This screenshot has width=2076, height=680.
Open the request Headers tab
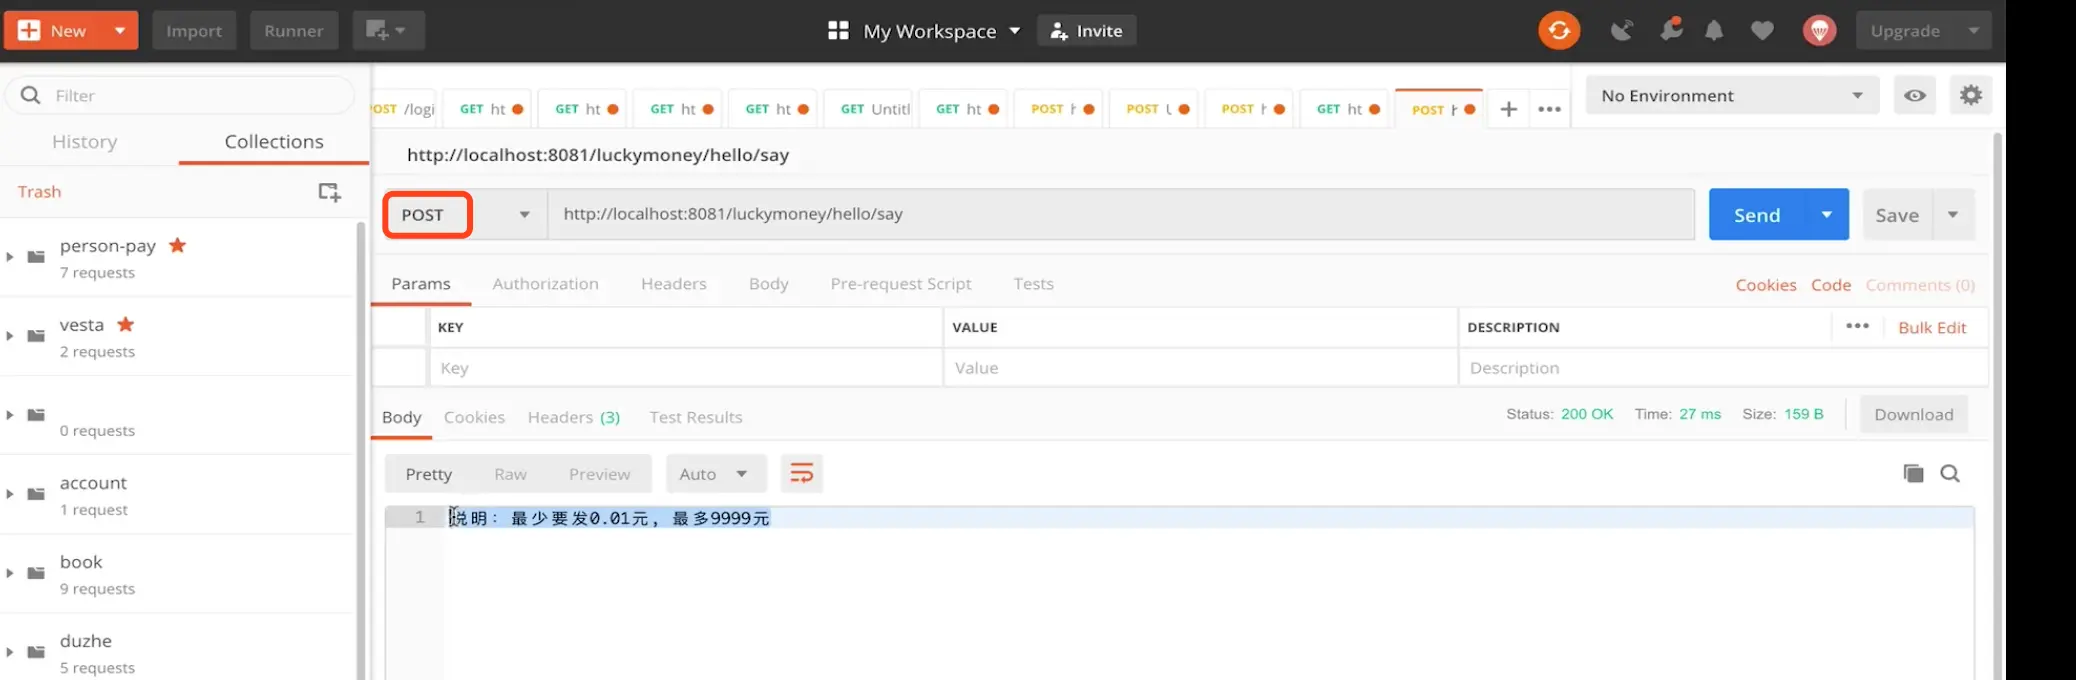(674, 284)
